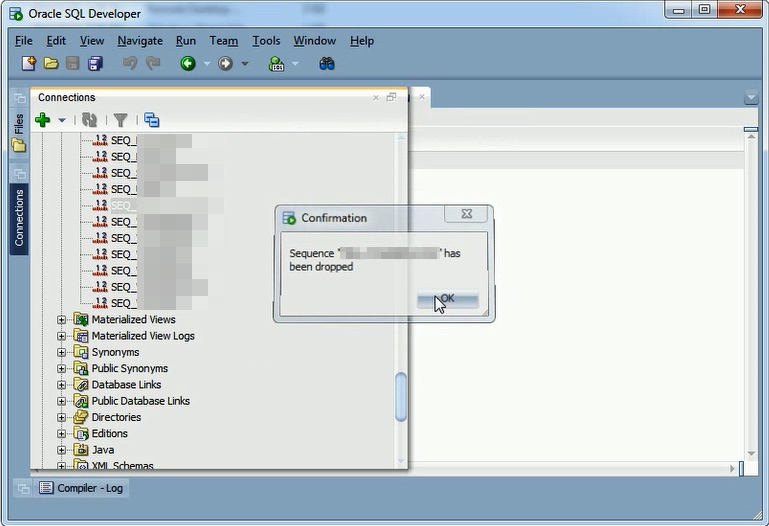Close the Confirmation dialog with X

[x=466, y=214]
